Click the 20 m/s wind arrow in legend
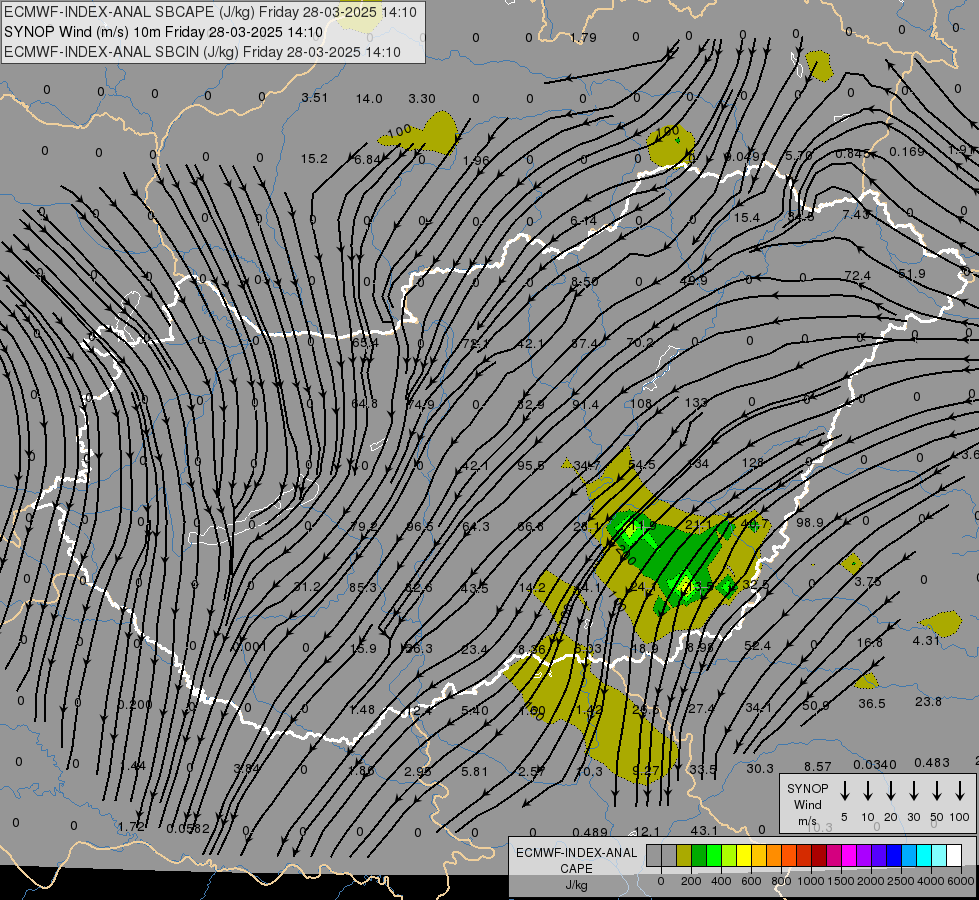 coord(890,790)
